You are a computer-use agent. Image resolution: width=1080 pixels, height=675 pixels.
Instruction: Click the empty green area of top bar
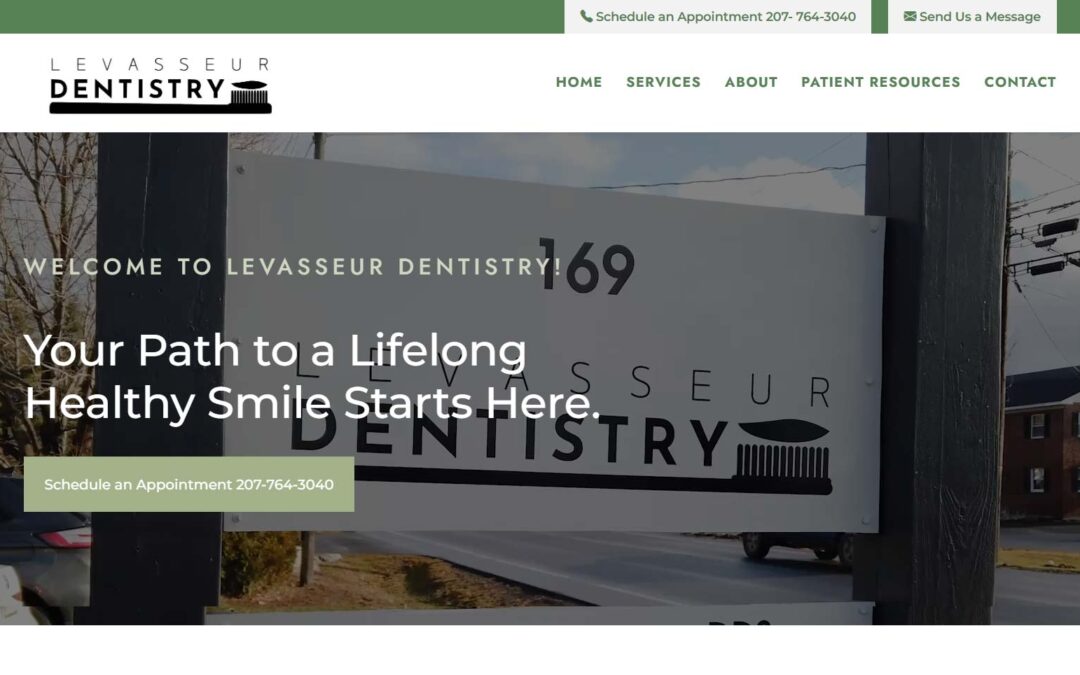click(282, 17)
